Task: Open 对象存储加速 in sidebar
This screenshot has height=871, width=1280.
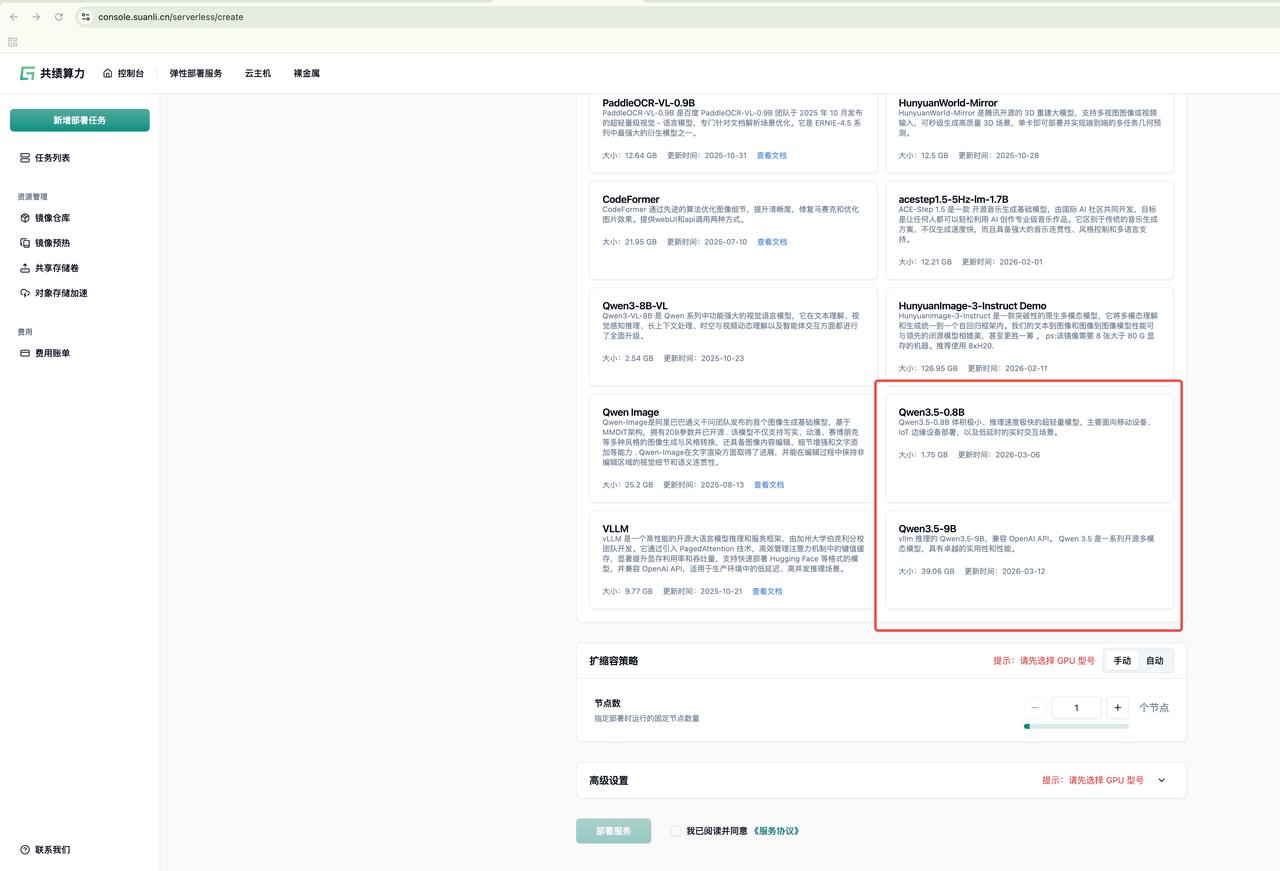Action: [61, 293]
